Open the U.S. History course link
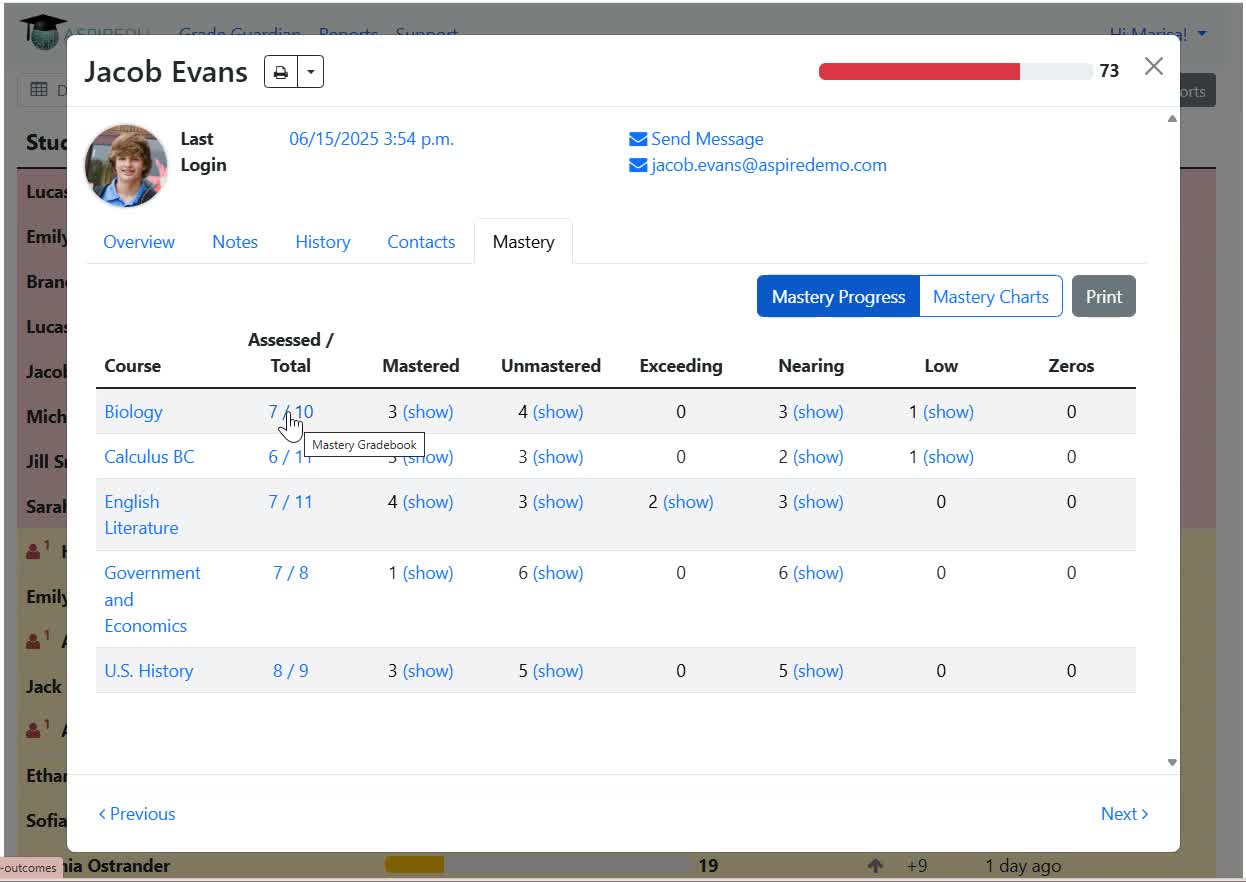1246x882 pixels. 149,671
